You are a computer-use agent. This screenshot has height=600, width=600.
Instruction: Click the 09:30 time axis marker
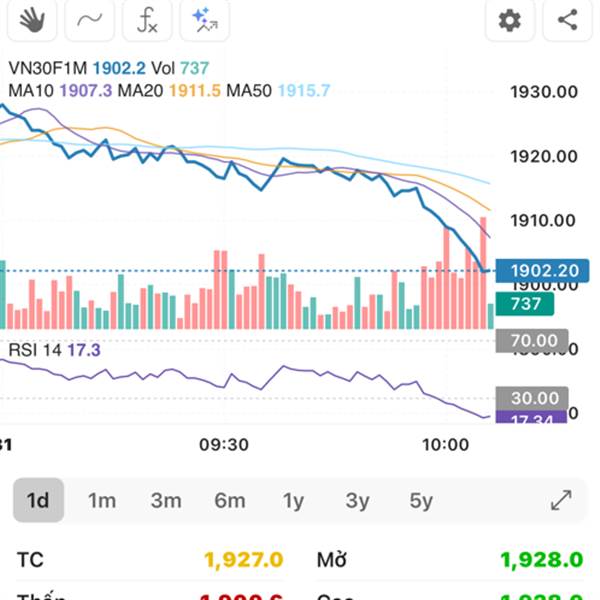(223, 443)
